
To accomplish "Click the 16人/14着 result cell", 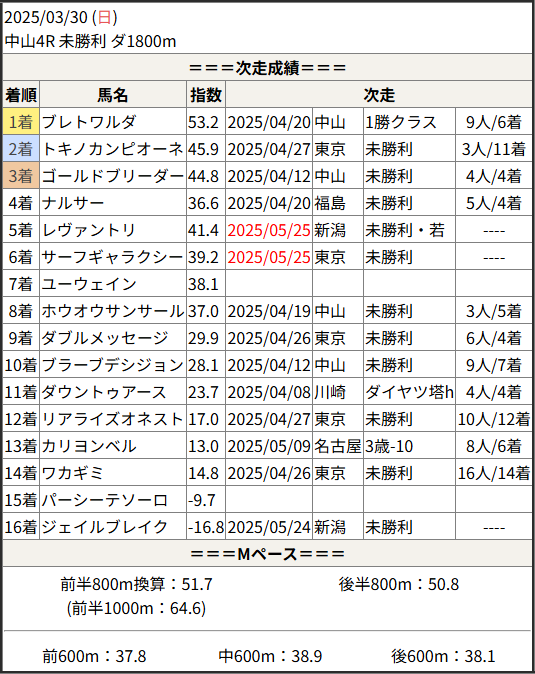I will click(494, 473).
